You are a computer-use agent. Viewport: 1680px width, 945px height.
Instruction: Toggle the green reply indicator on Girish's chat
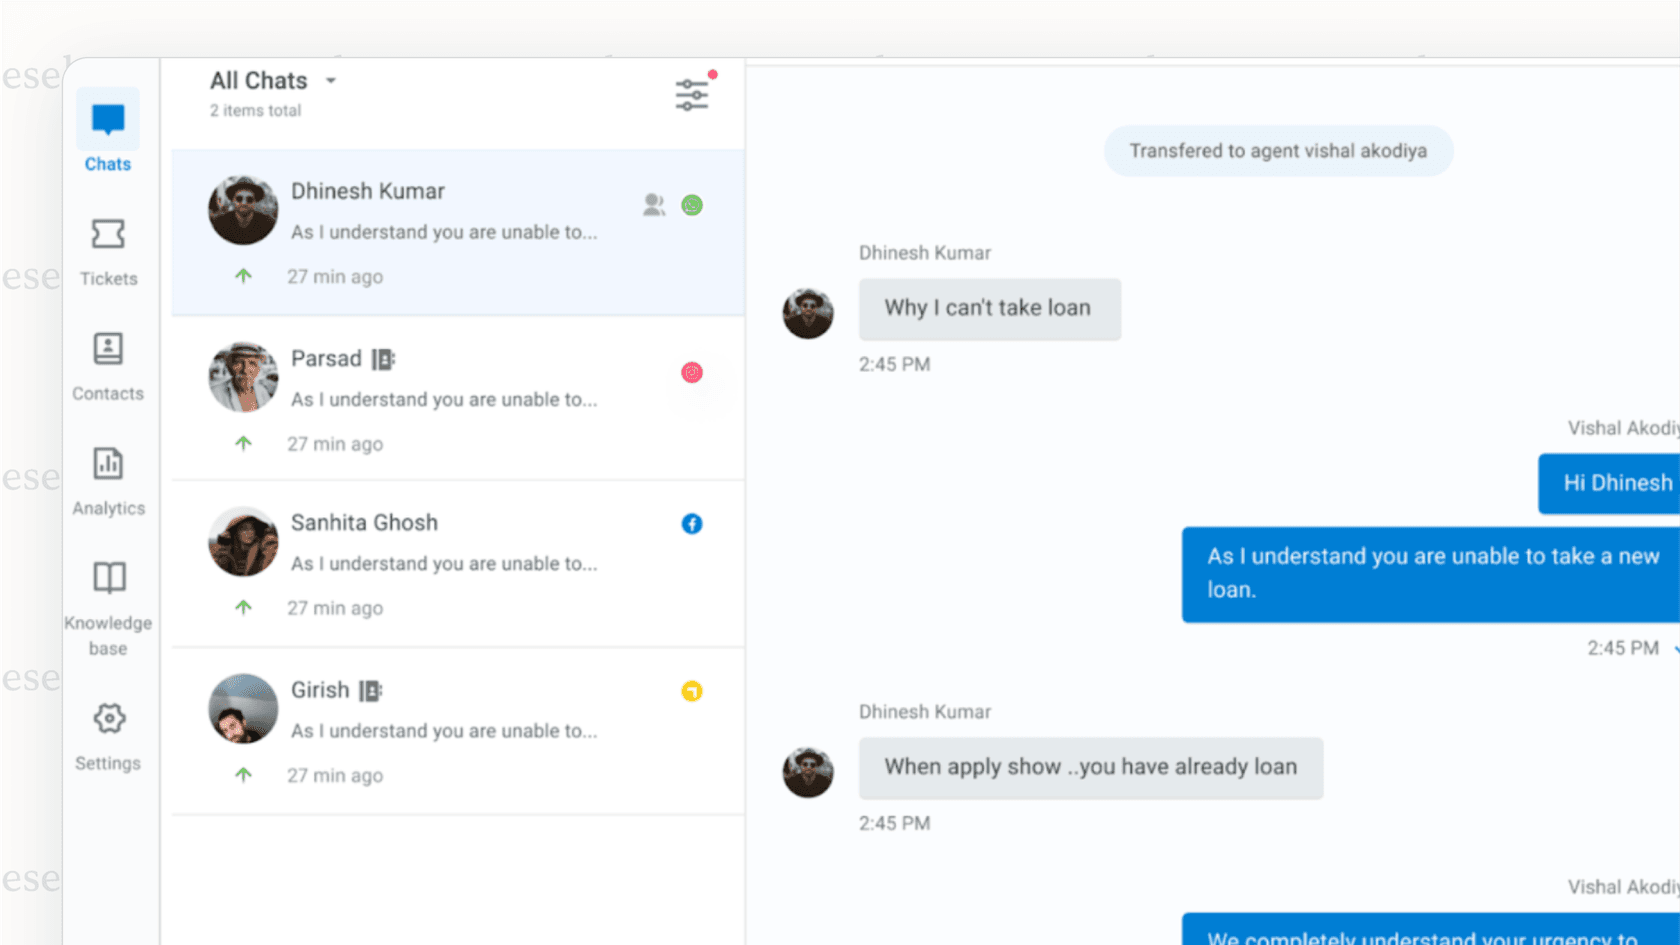pos(243,775)
